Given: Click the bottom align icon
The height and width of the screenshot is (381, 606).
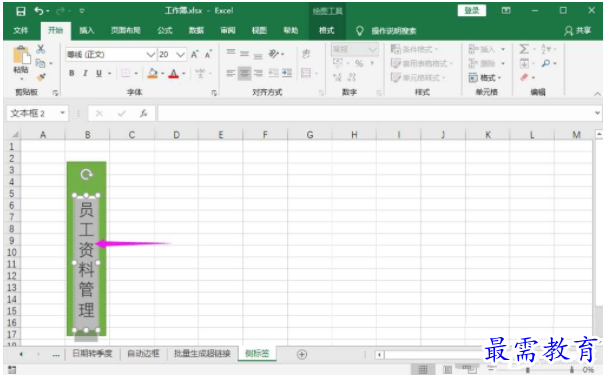Looking at the screenshot, I should tap(258, 56).
